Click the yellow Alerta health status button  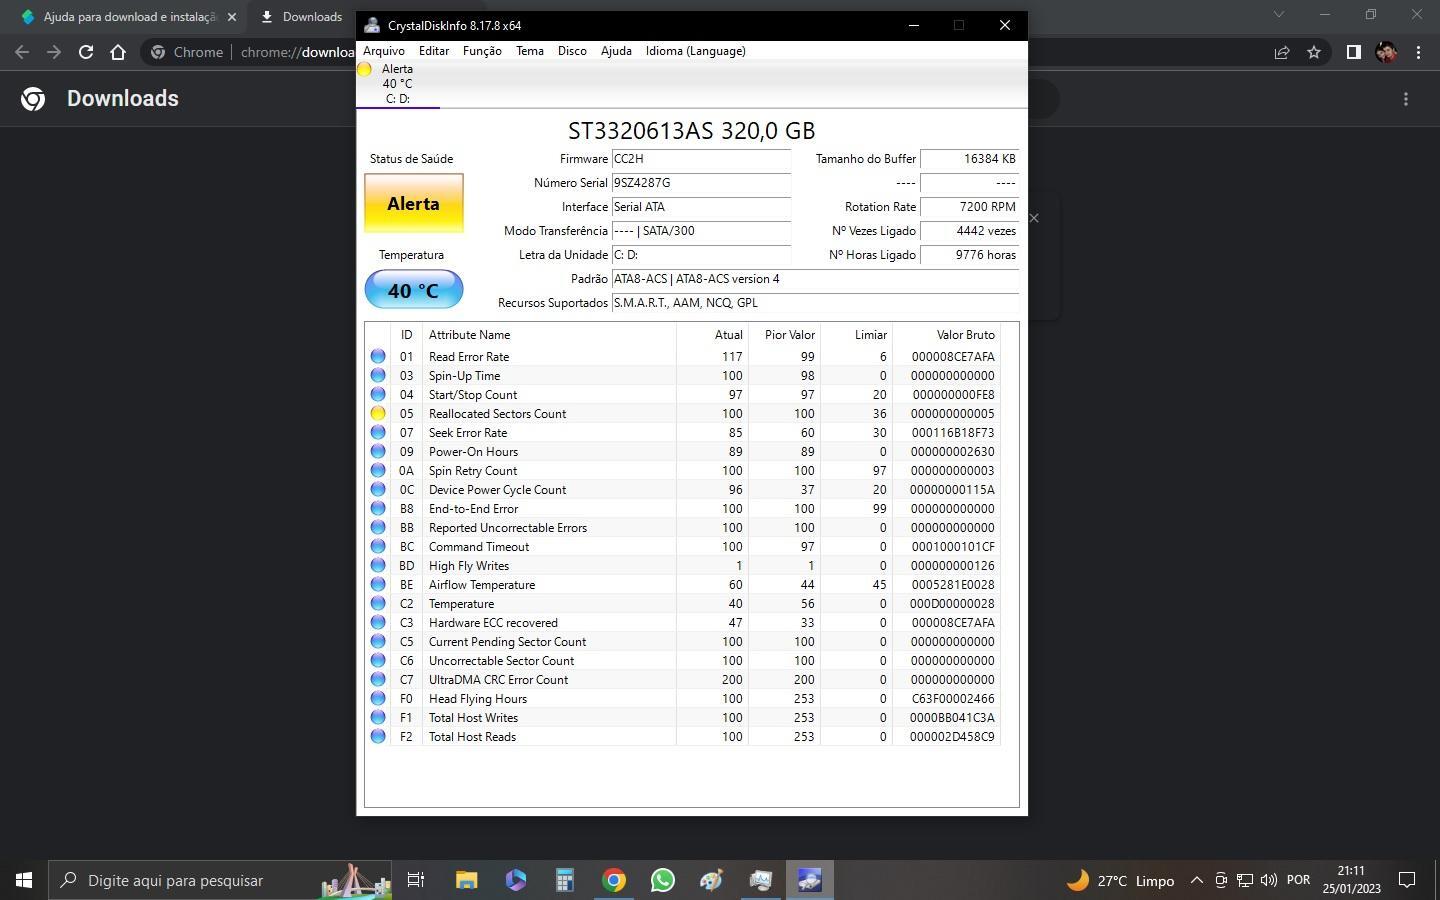(413, 204)
